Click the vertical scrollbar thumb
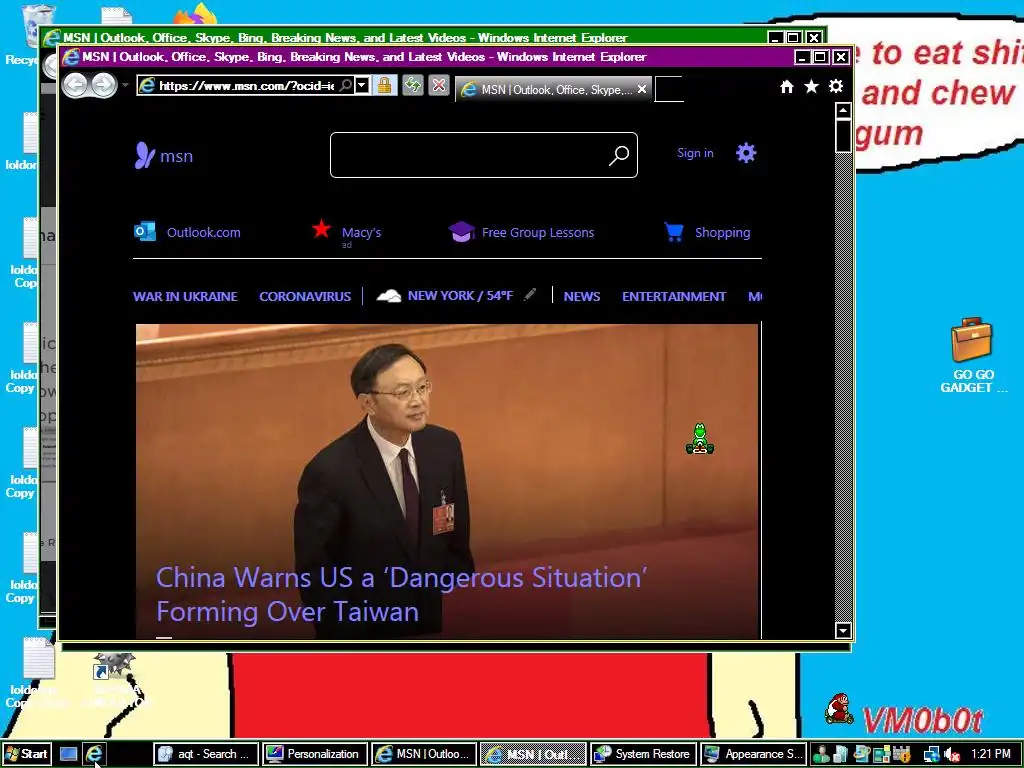This screenshot has width=1024, height=768. pos(843,136)
